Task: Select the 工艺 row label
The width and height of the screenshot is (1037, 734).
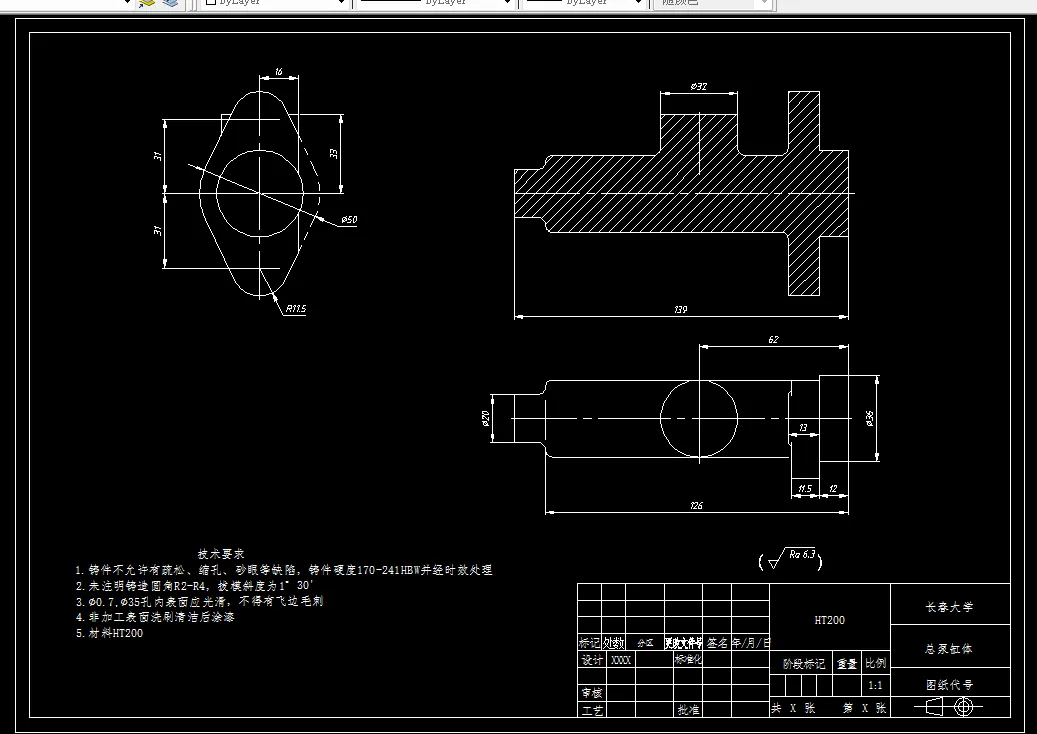Action: [592, 710]
